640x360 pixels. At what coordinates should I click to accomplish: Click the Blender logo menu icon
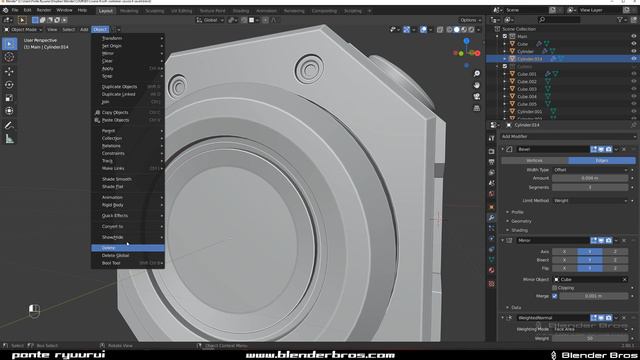5,10
